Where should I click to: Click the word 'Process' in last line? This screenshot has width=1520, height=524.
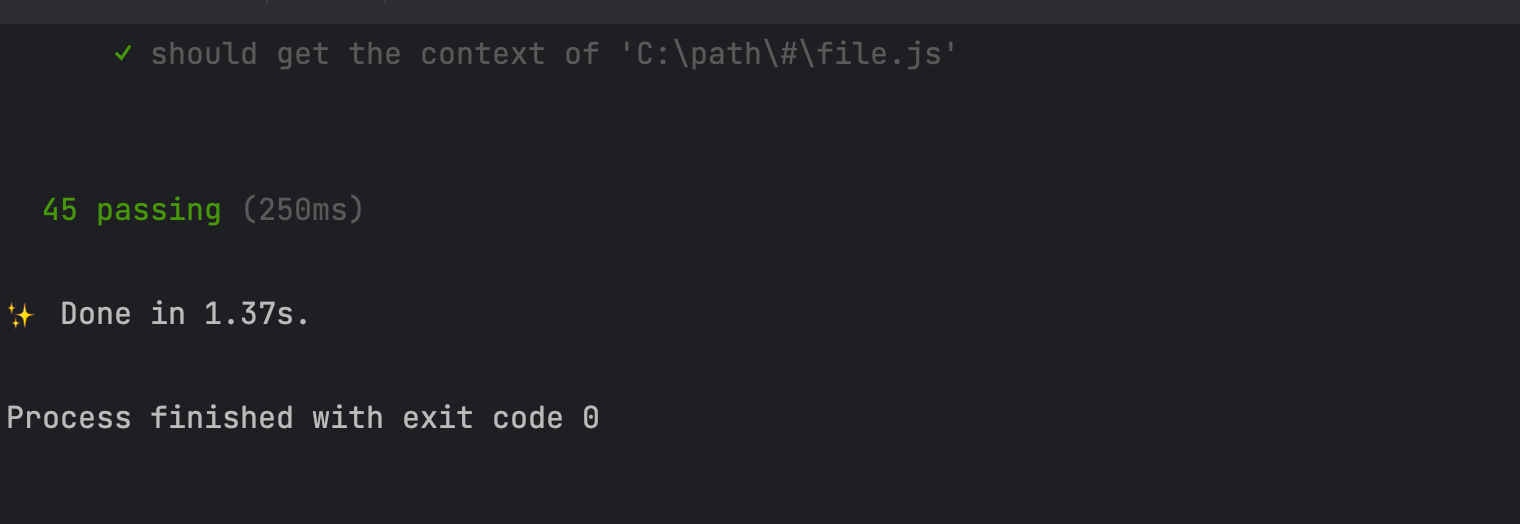click(x=69, y=418)
